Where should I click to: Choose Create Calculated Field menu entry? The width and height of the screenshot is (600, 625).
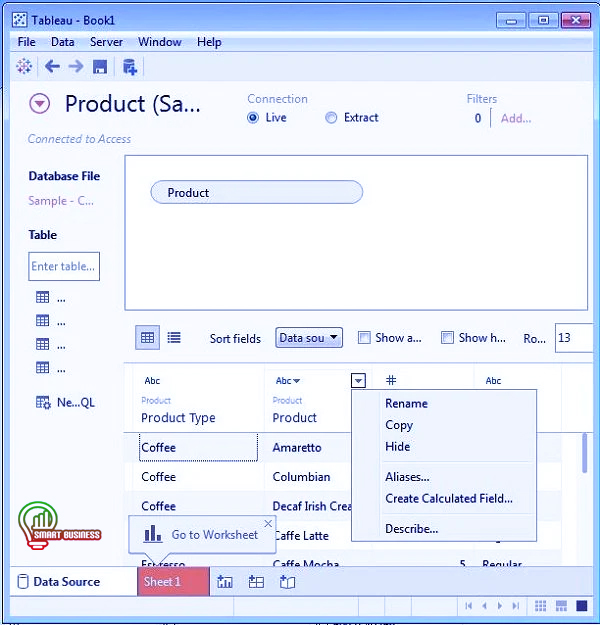(449, 498)
